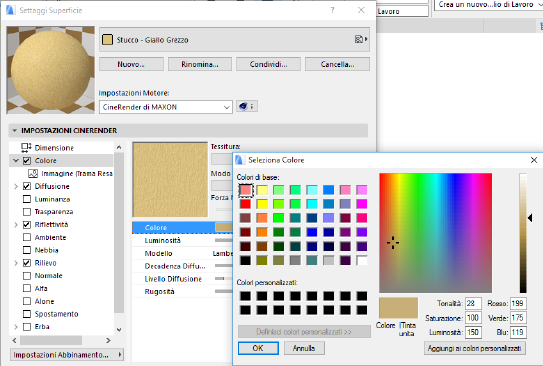Open the help question mark in Settaggi Superficie
This screenshot has height=366, width=543.
[x=332, y=10]
